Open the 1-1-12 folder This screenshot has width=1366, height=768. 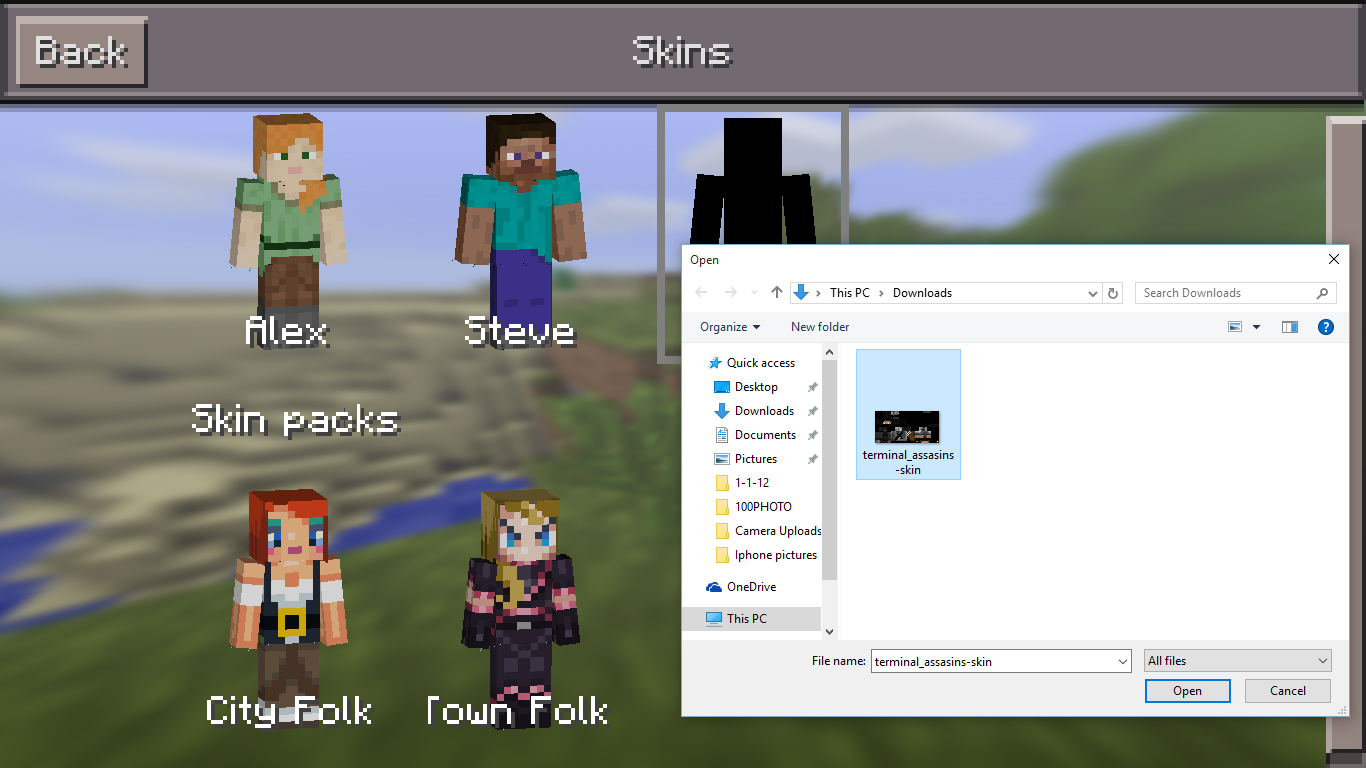(752, 483)
